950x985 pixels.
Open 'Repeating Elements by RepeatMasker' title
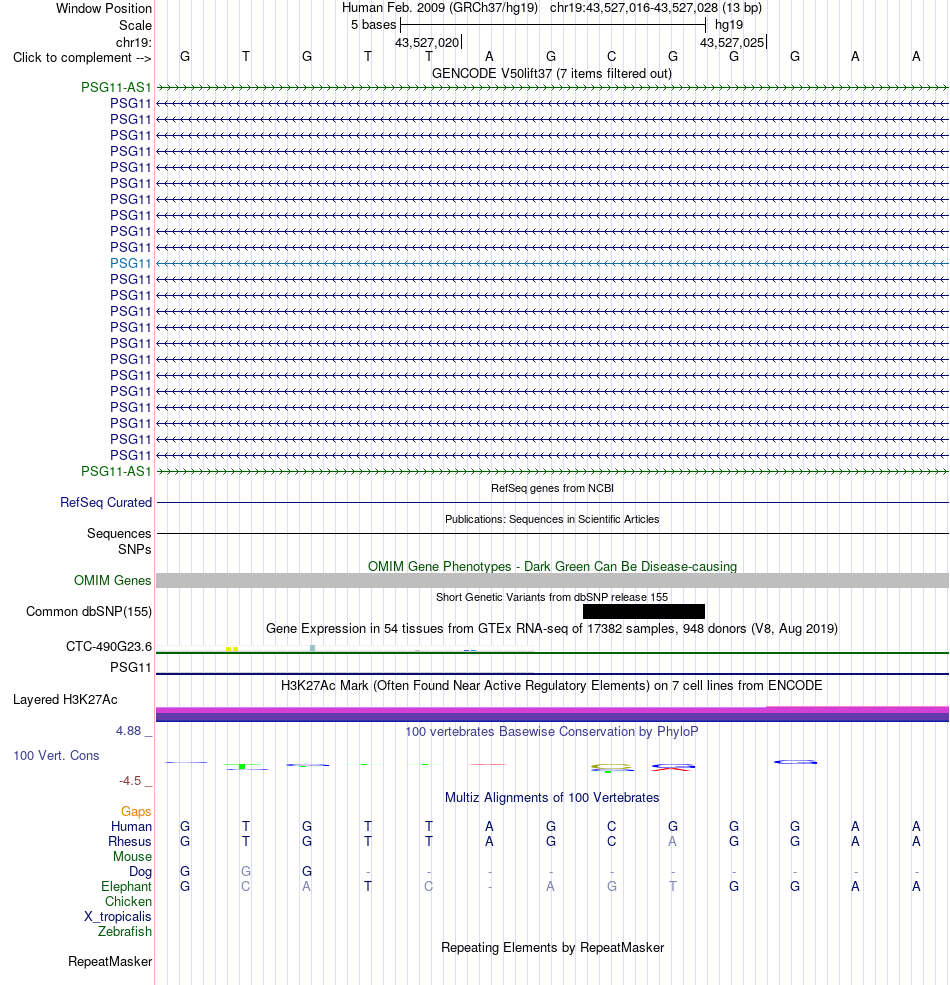coord(552,947)
